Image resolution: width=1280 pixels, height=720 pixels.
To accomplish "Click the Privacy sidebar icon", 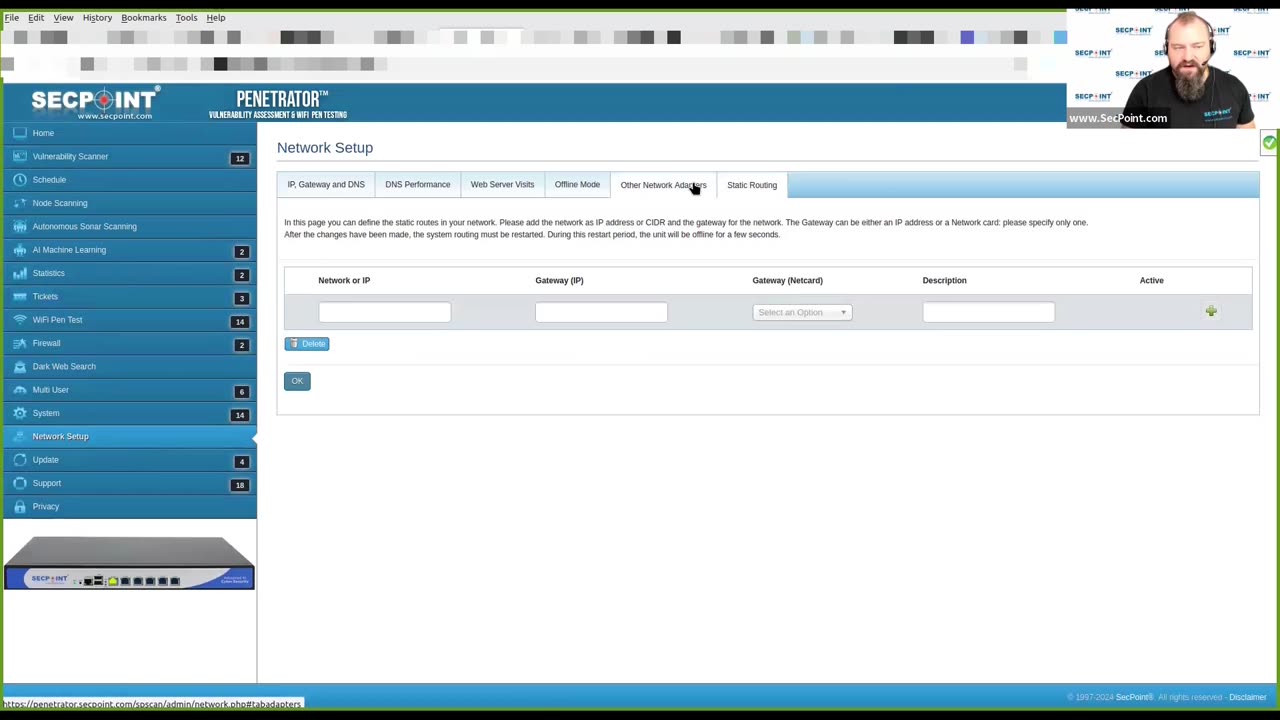I will pos(19,506).
